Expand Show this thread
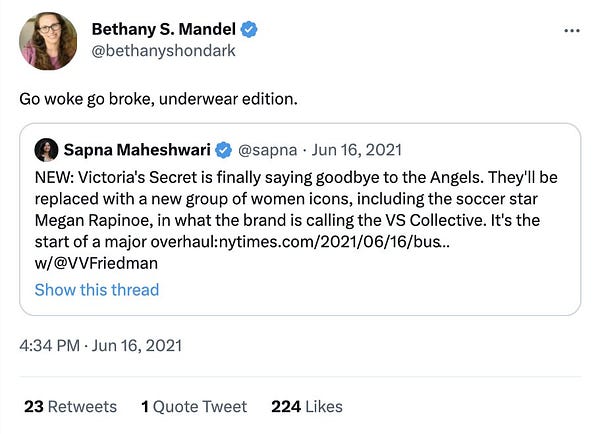 (x=97, y=290)
